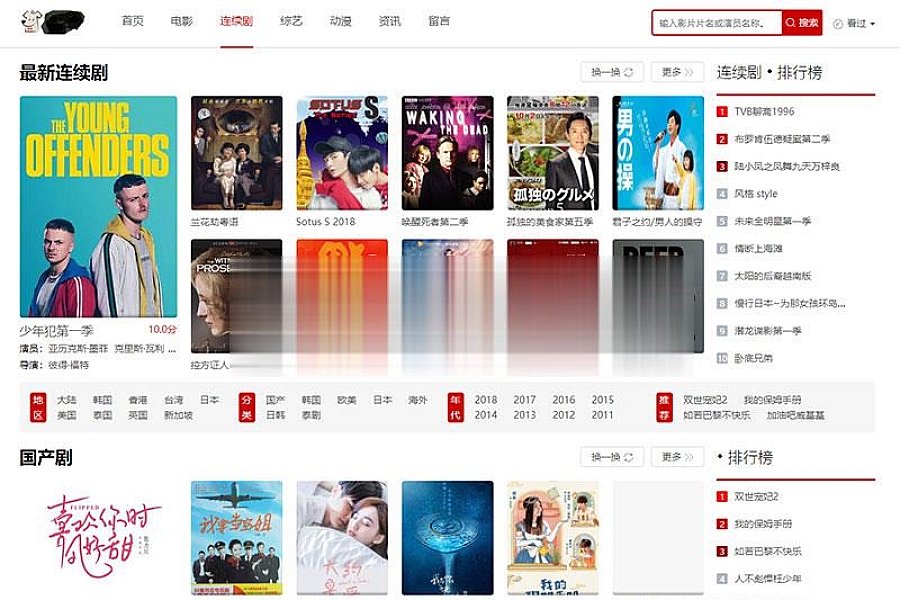The height and width of the screenshot is (600, 900).
Task: Select category 欧美 under 分类
Action: [x=346, y=400]
